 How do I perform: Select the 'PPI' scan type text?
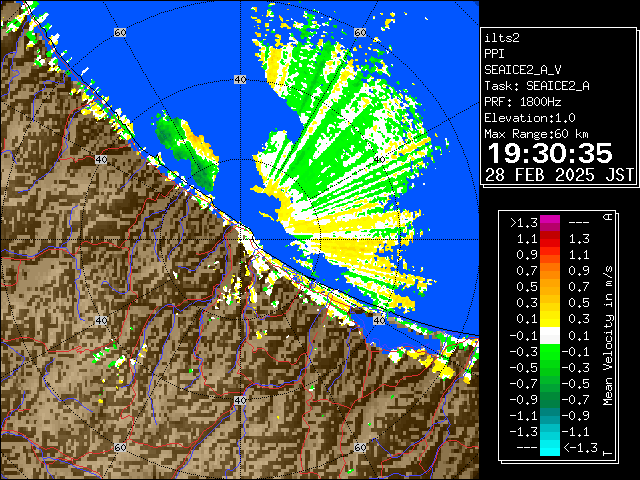[494, 54]
